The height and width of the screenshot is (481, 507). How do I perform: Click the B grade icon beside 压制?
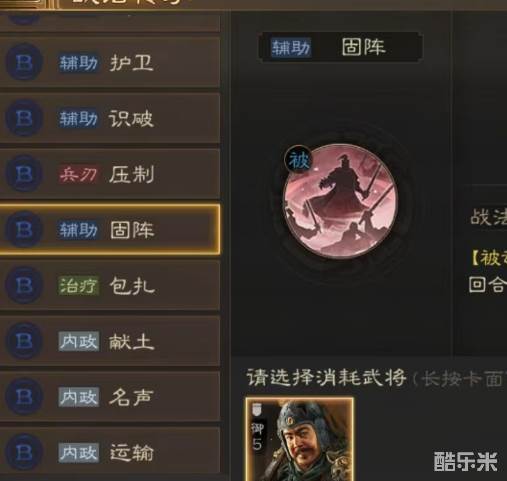click(x=24, y=174)
